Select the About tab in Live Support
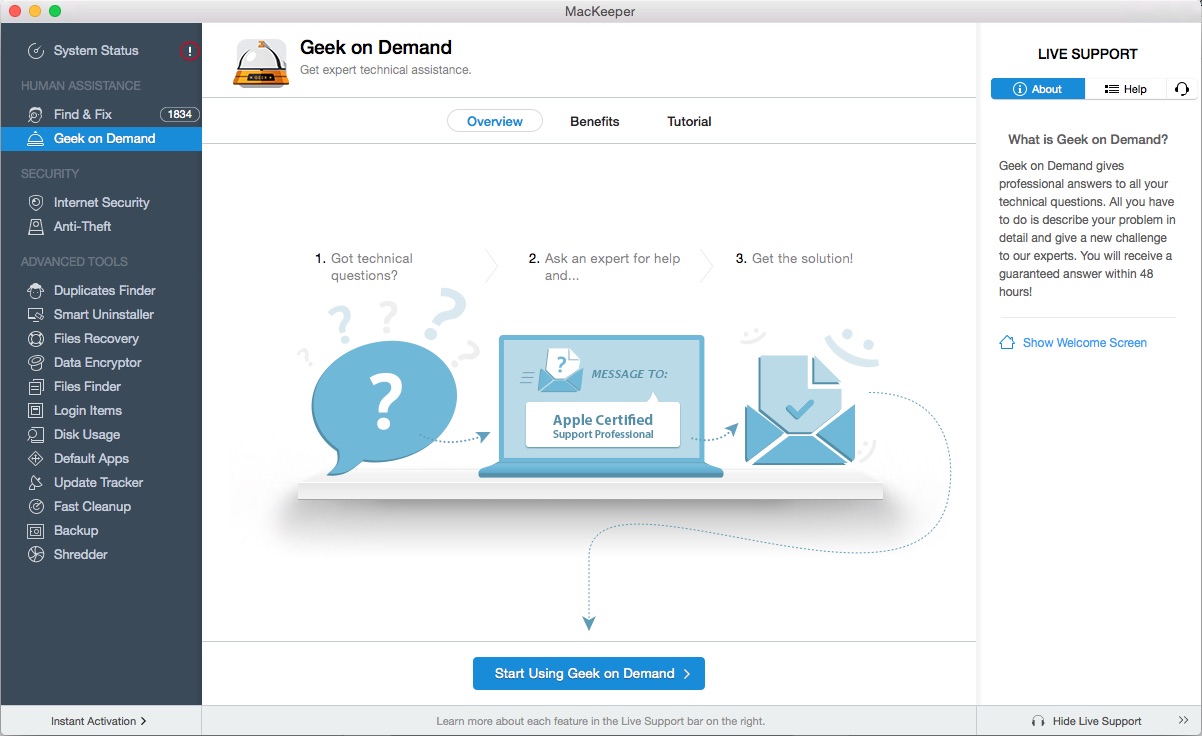Image resolution: width=1202 pixels, height=736 pixels. tap(1038, 89)
